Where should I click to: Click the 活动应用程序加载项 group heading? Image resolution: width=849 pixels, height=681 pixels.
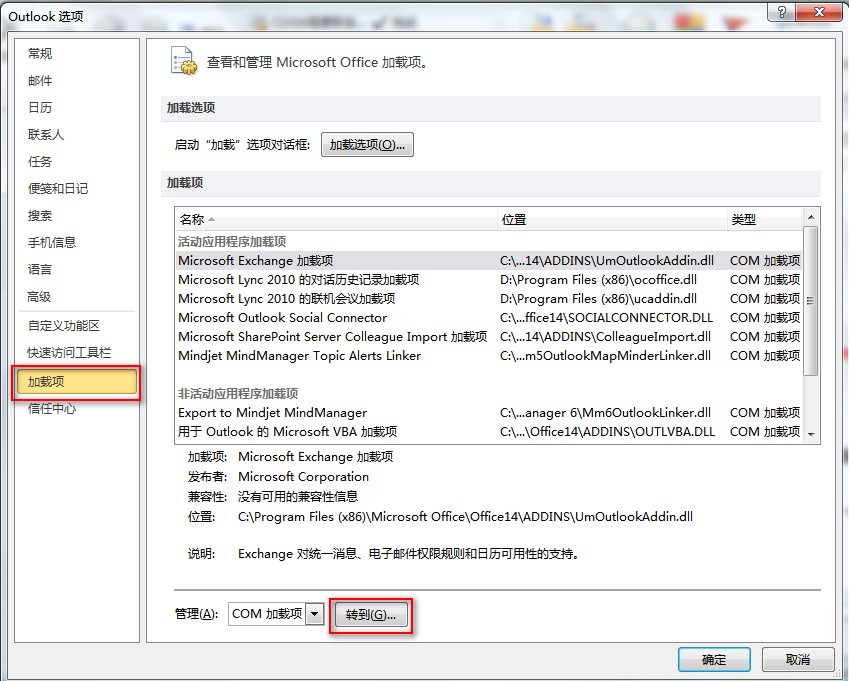tap(232, 241)
